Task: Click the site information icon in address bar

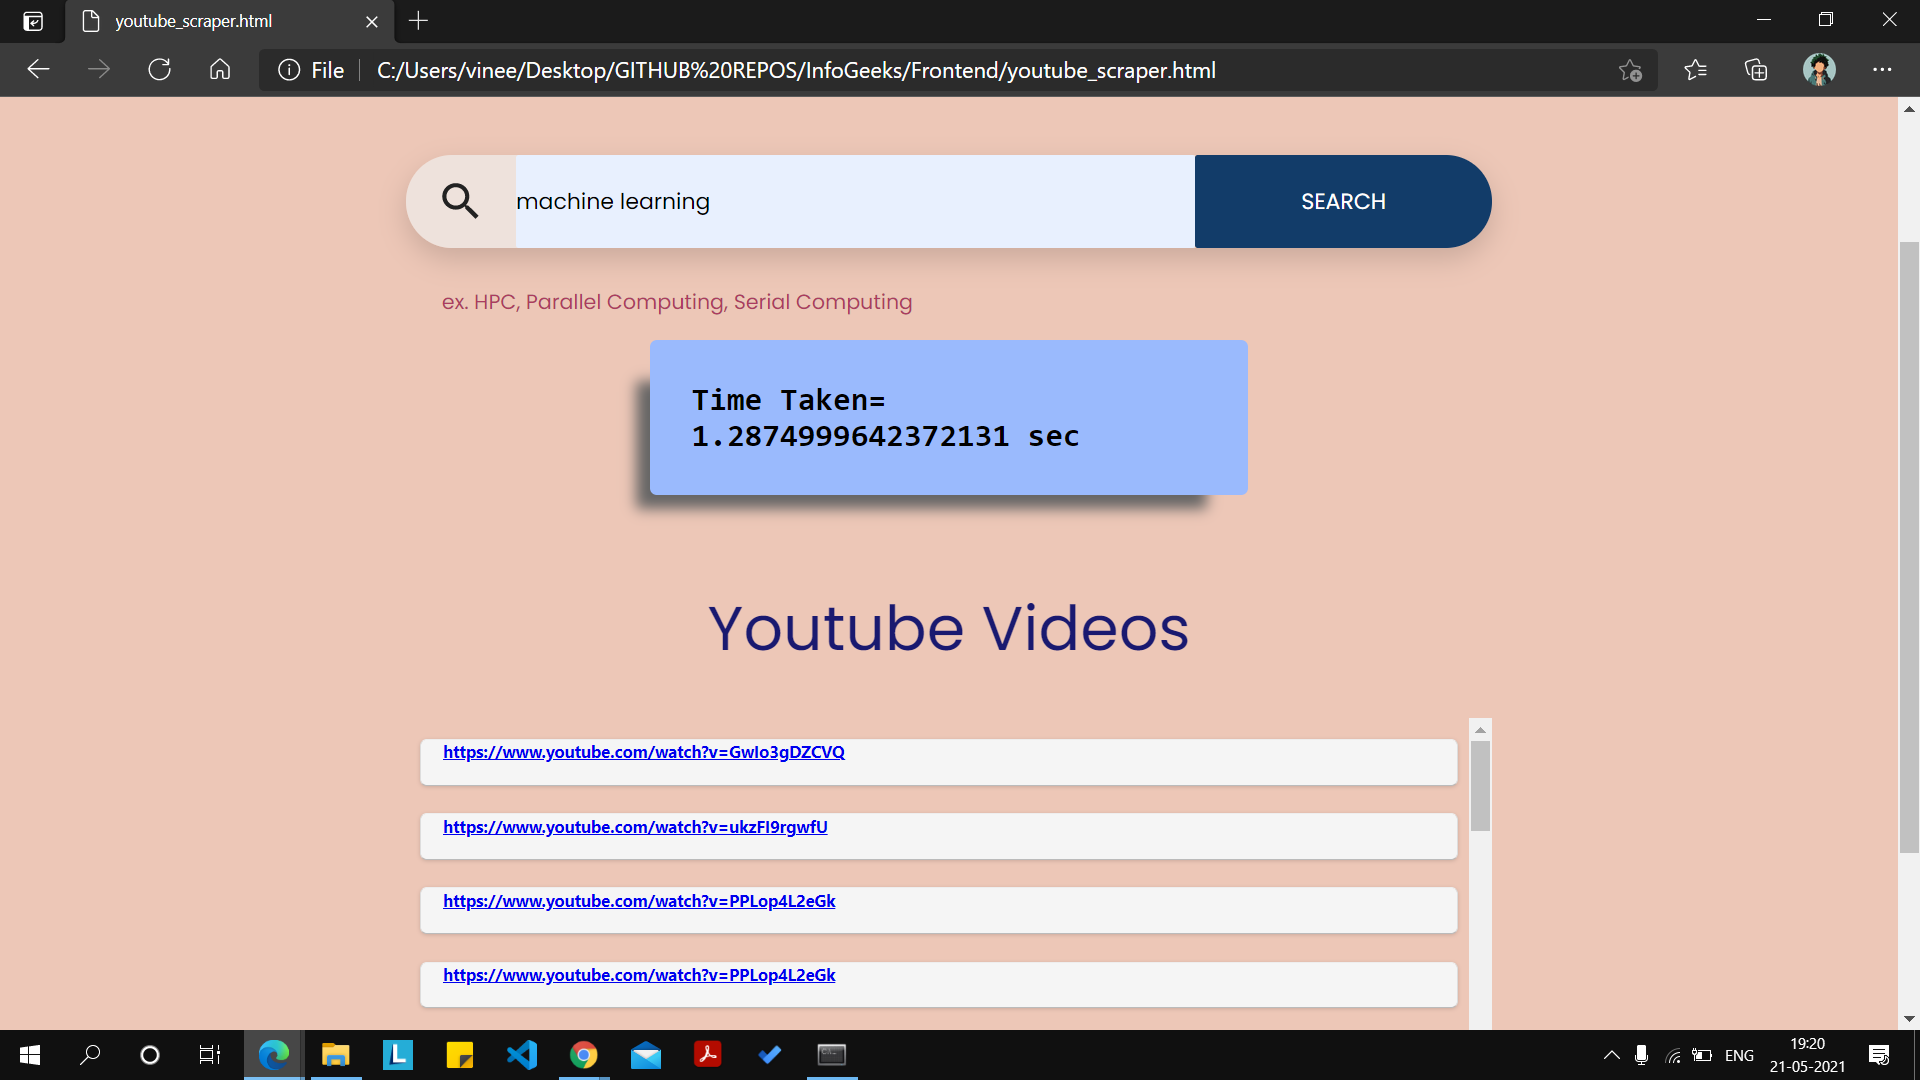Action: (x=289, y=70)
